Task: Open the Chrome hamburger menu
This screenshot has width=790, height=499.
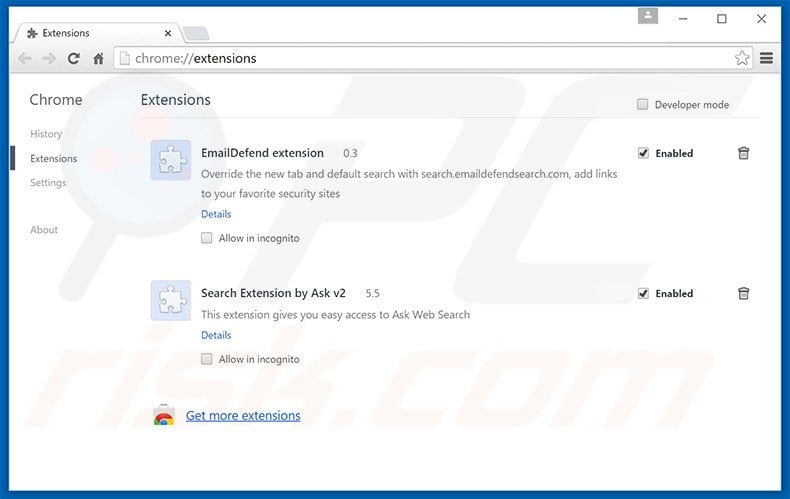Action: coord(766,58)
